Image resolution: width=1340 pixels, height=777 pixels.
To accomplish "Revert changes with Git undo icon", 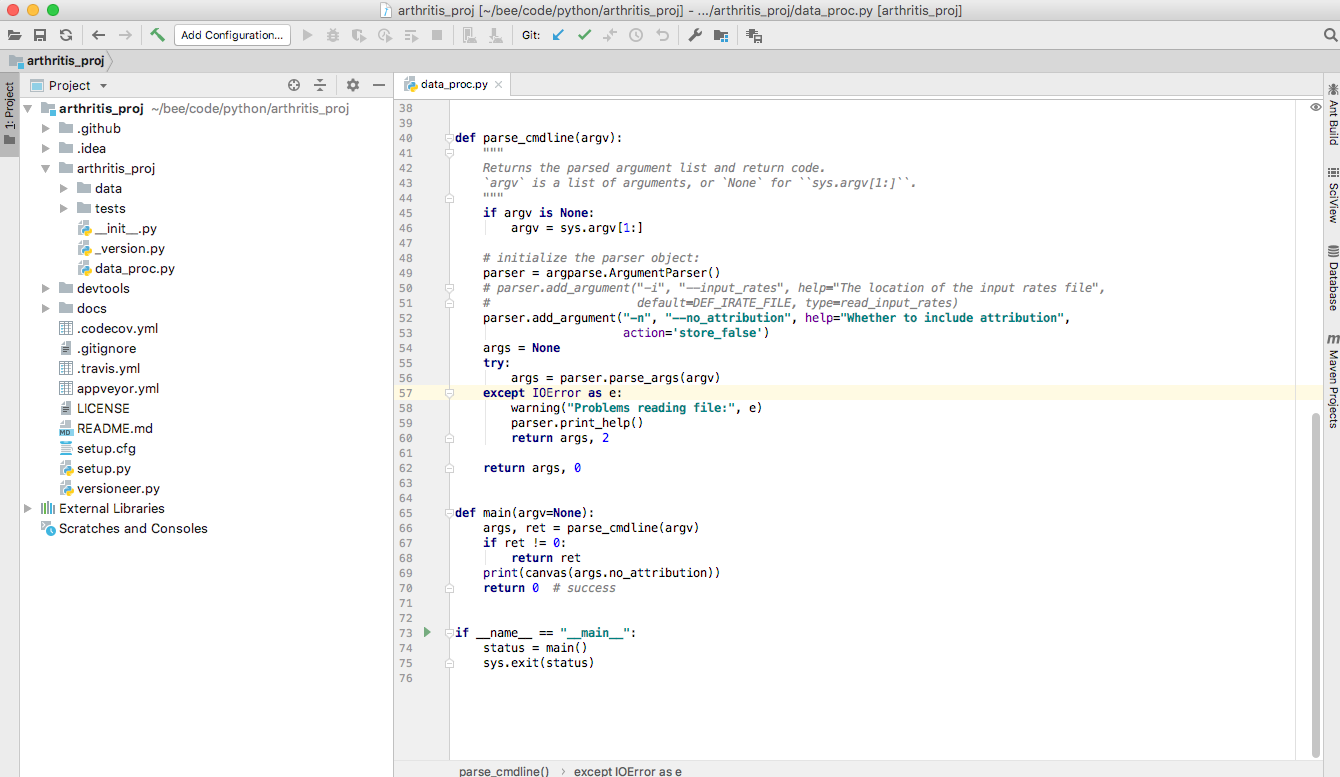I will [662, 35].
